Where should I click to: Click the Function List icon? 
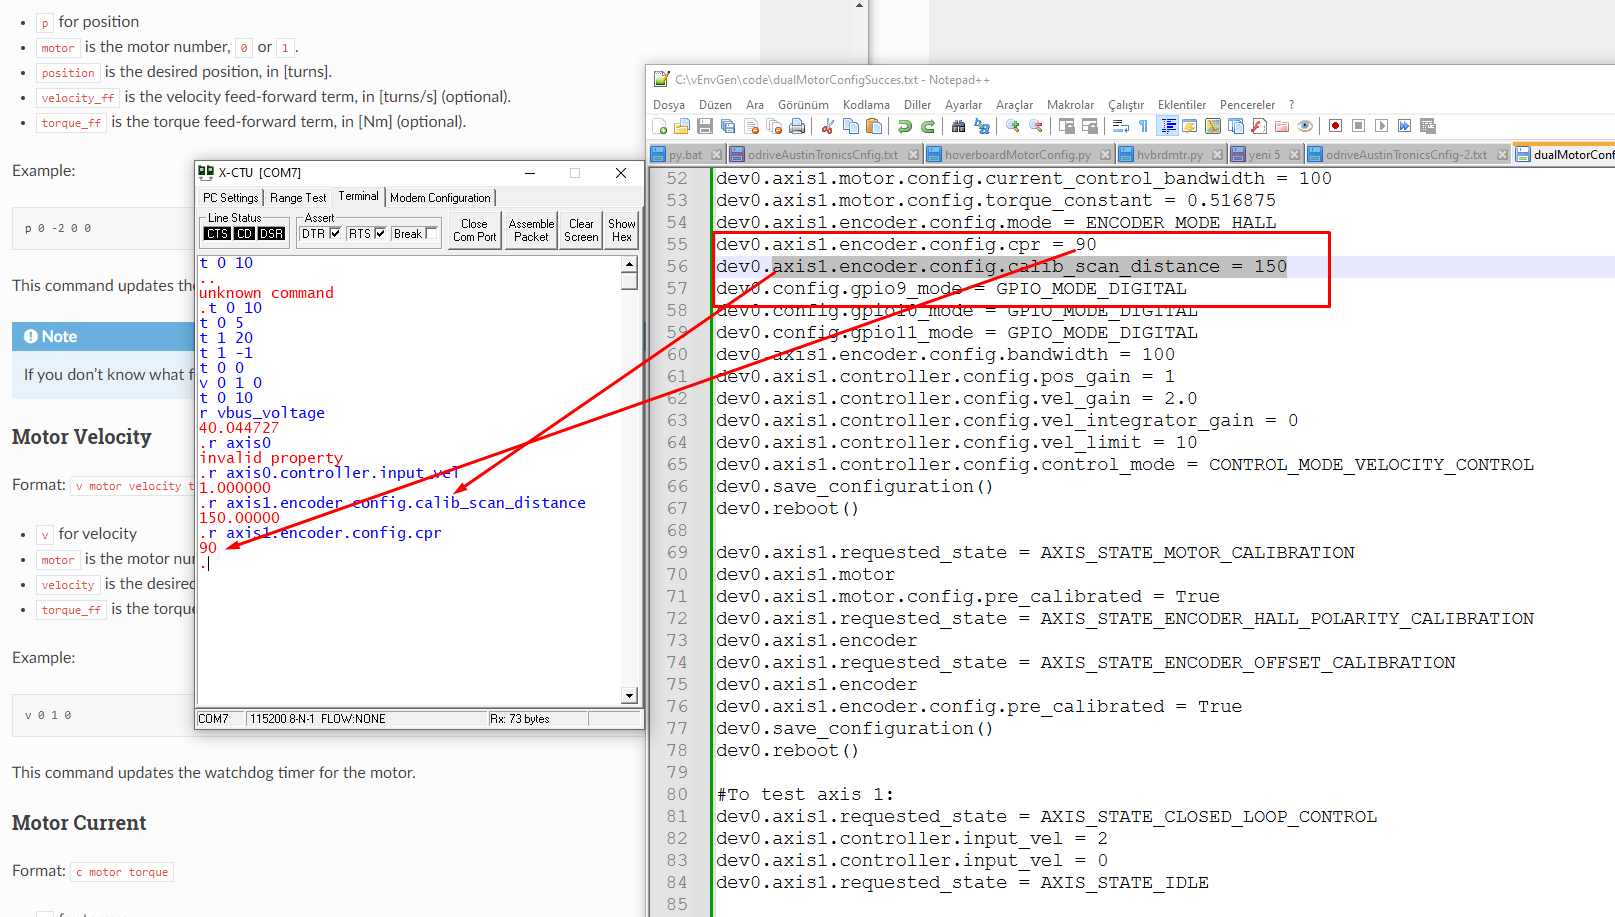point(1259,126)
